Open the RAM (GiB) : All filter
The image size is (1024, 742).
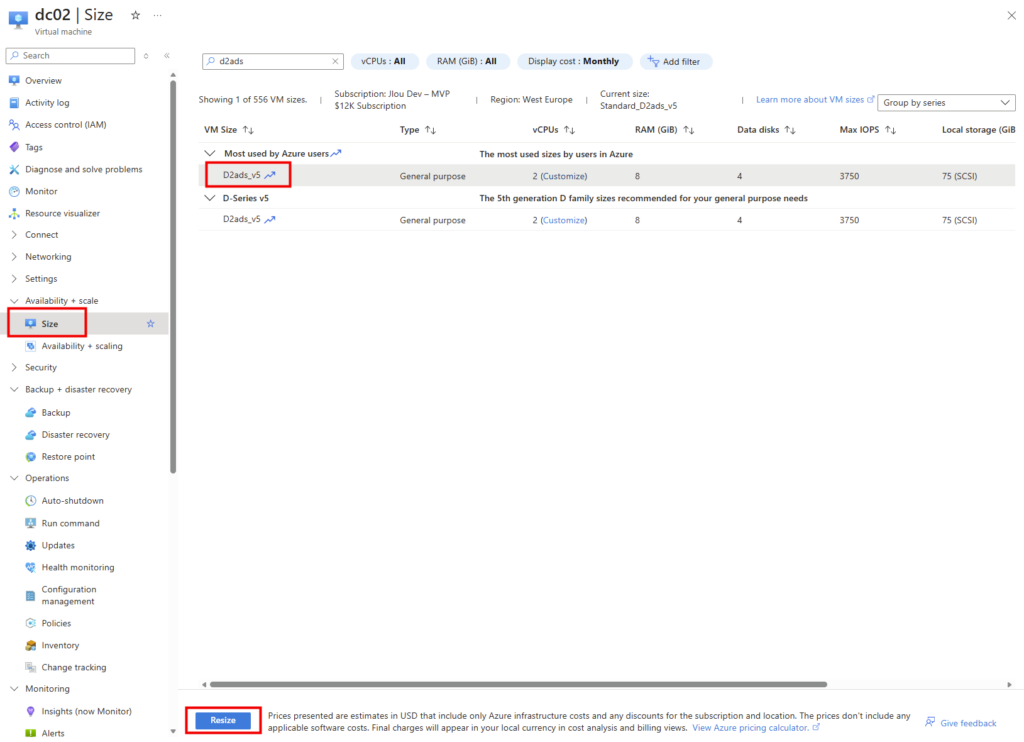coord(467,61)
